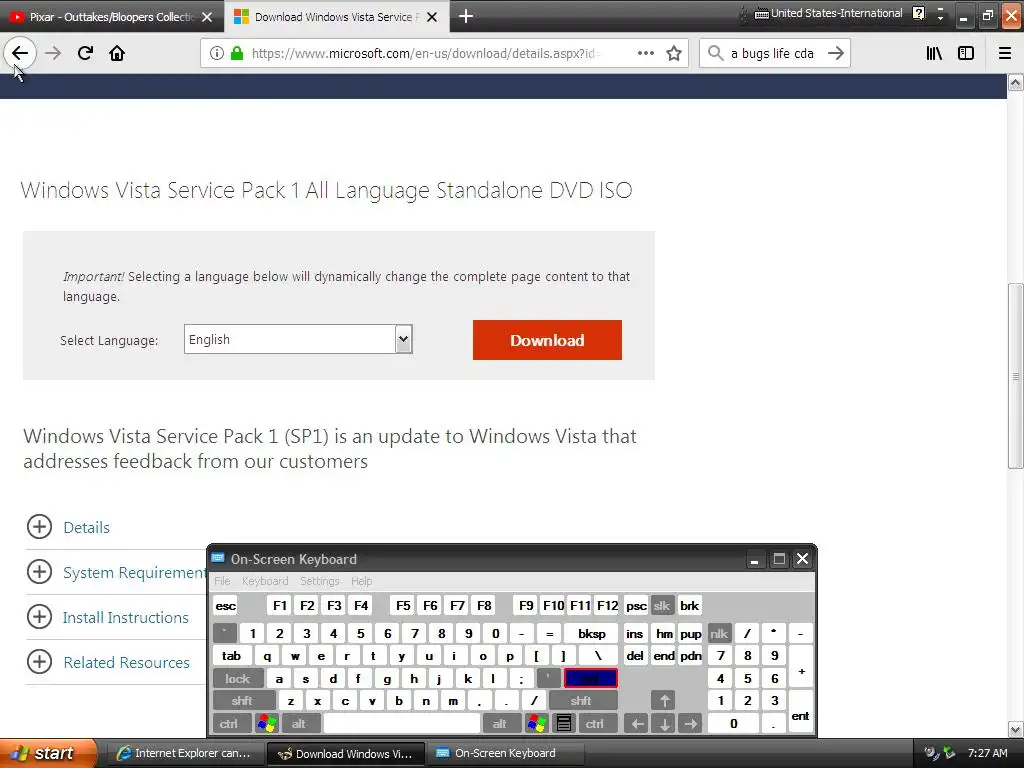The image size is (1024, 768).
Task: Click the forward navigation arrow
Action: tap(53, 53)
